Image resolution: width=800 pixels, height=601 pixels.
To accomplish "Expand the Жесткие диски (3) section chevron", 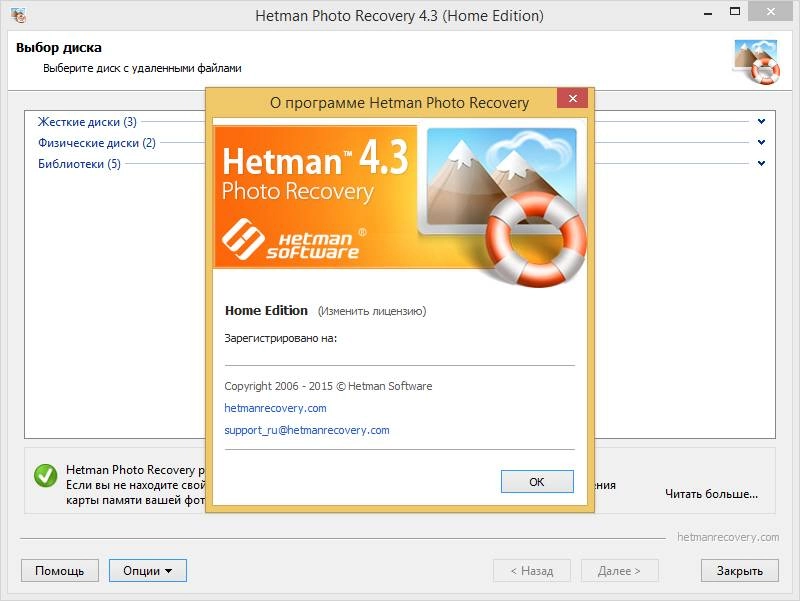I will pos(761,121).
